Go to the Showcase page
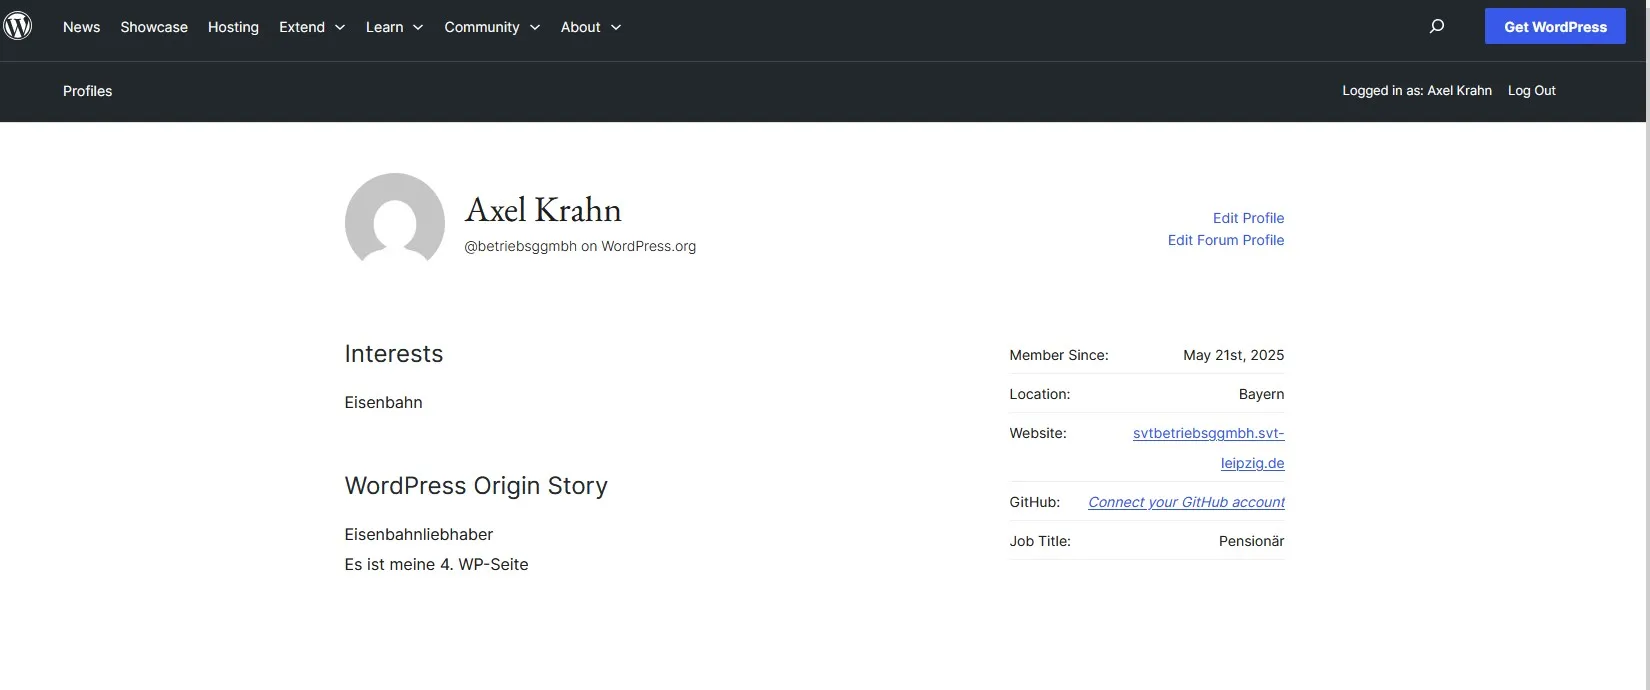The height and width of the screenshot is (690, 1650). (x=154, y=27)
